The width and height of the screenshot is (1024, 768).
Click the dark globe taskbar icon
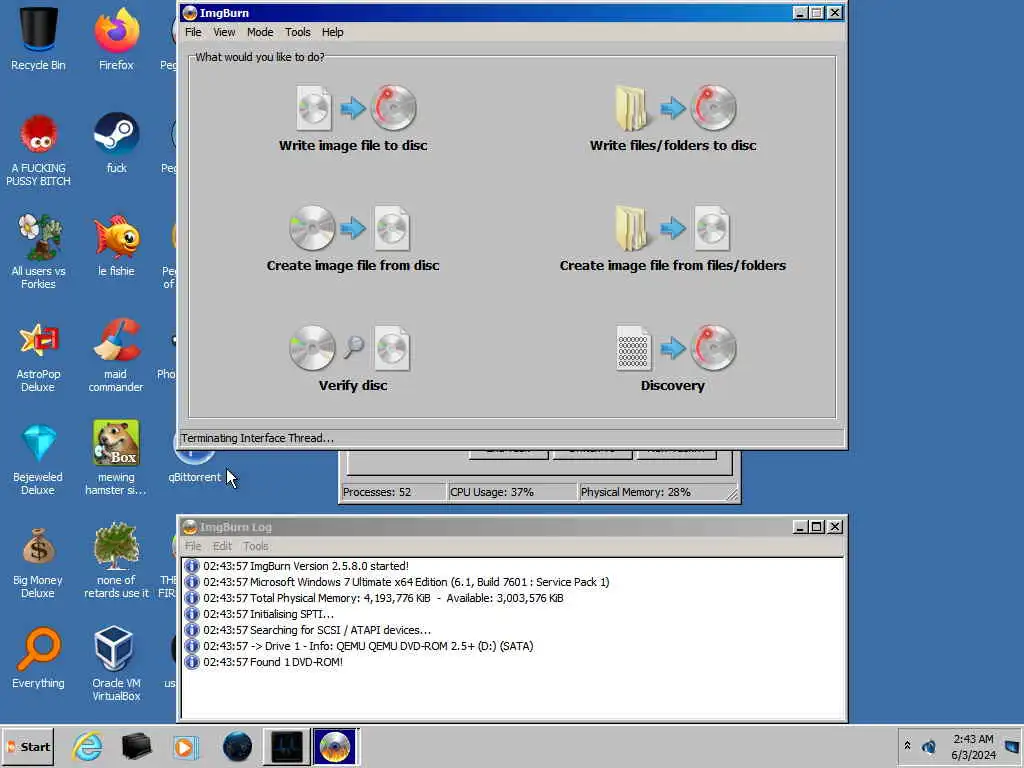237,746
